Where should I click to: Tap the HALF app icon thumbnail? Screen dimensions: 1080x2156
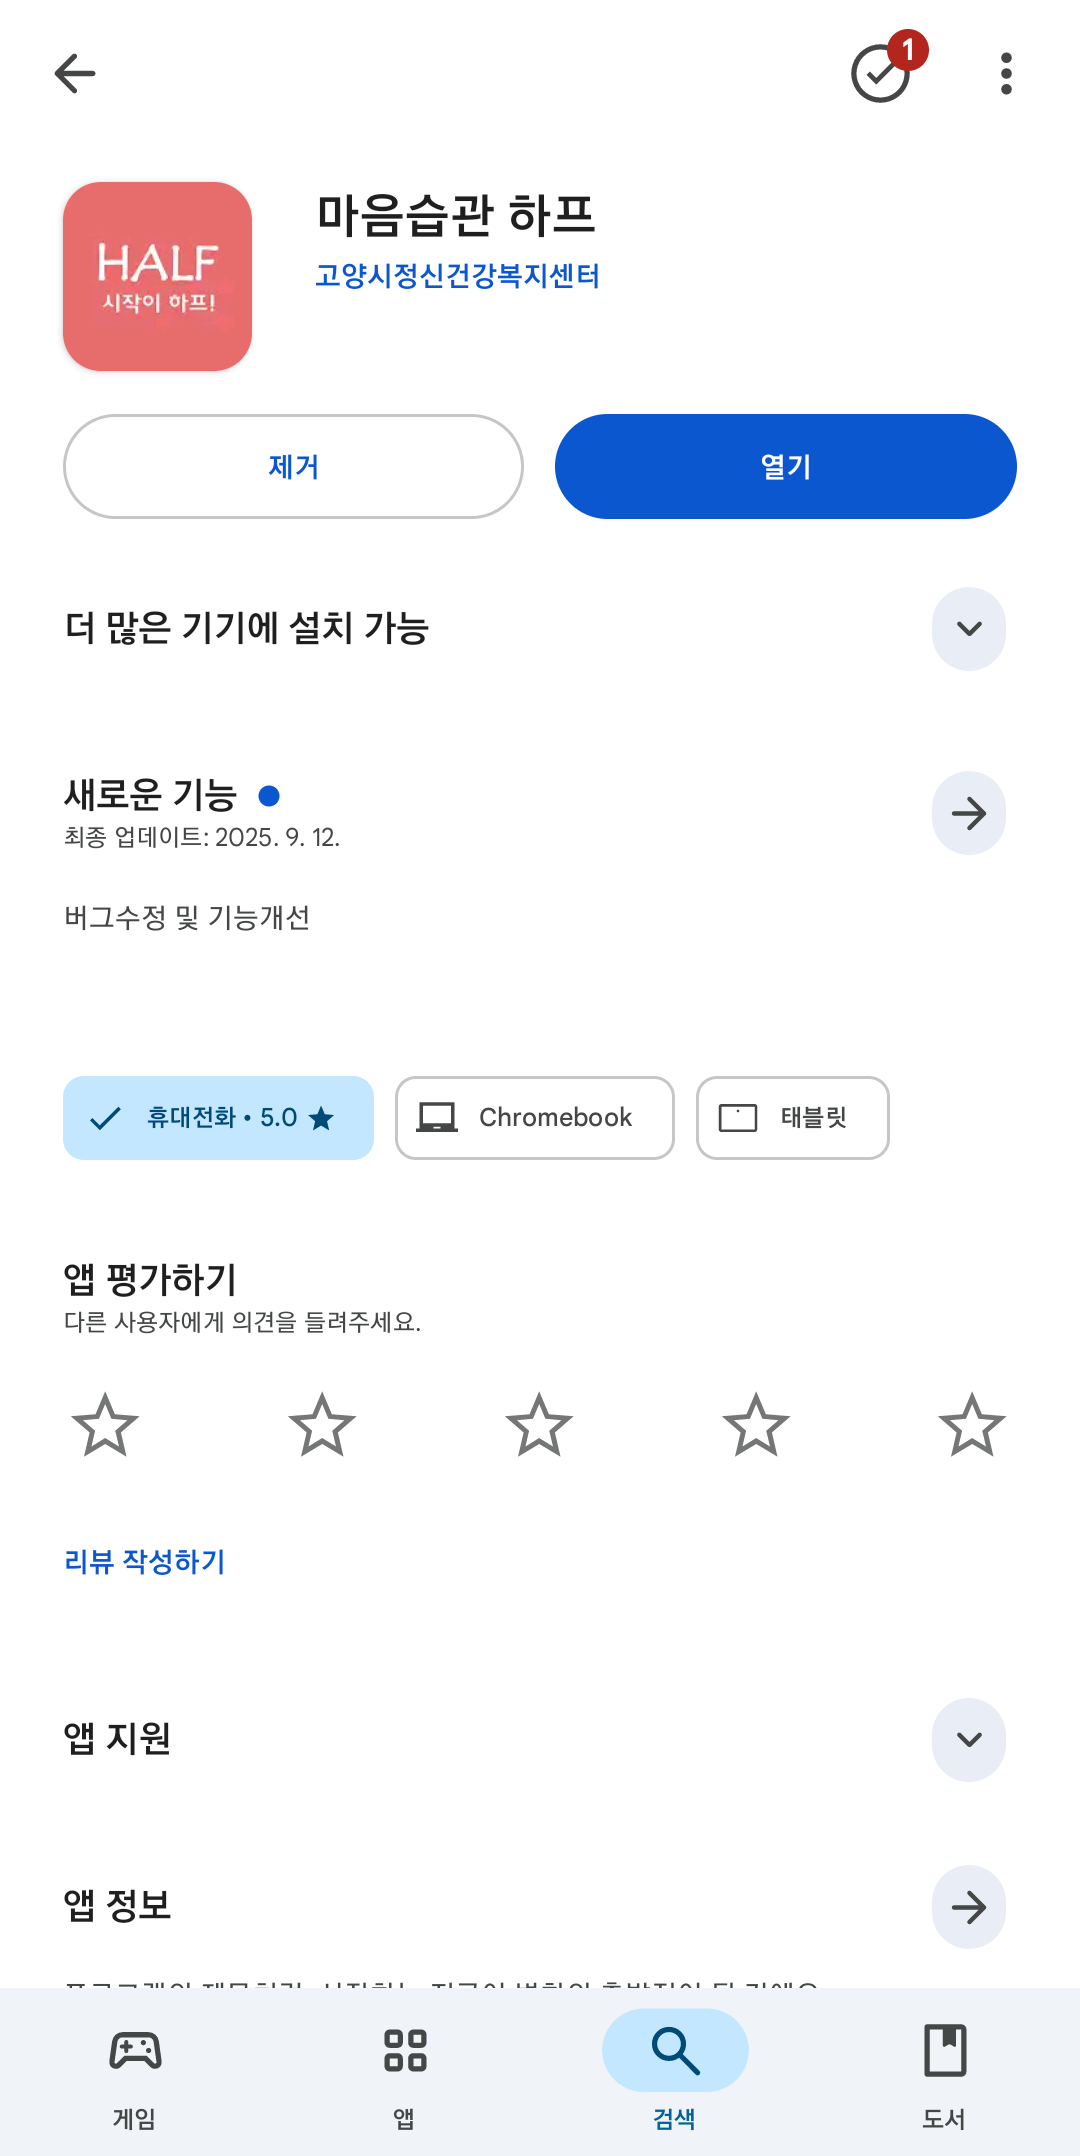click(157, 276)
